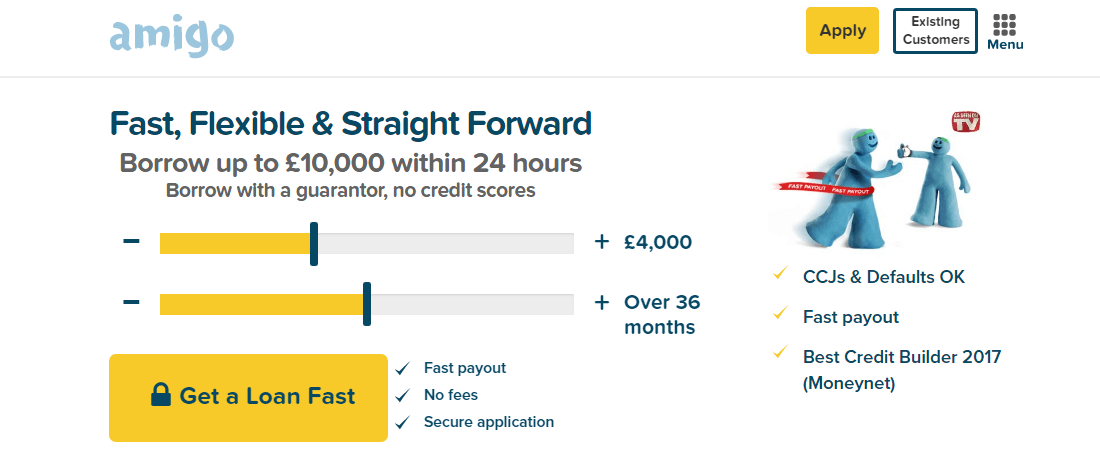Open Existing Customers page
This screenshot has width=1100, height=463.
pyautogui.click(x=935, y=31)
